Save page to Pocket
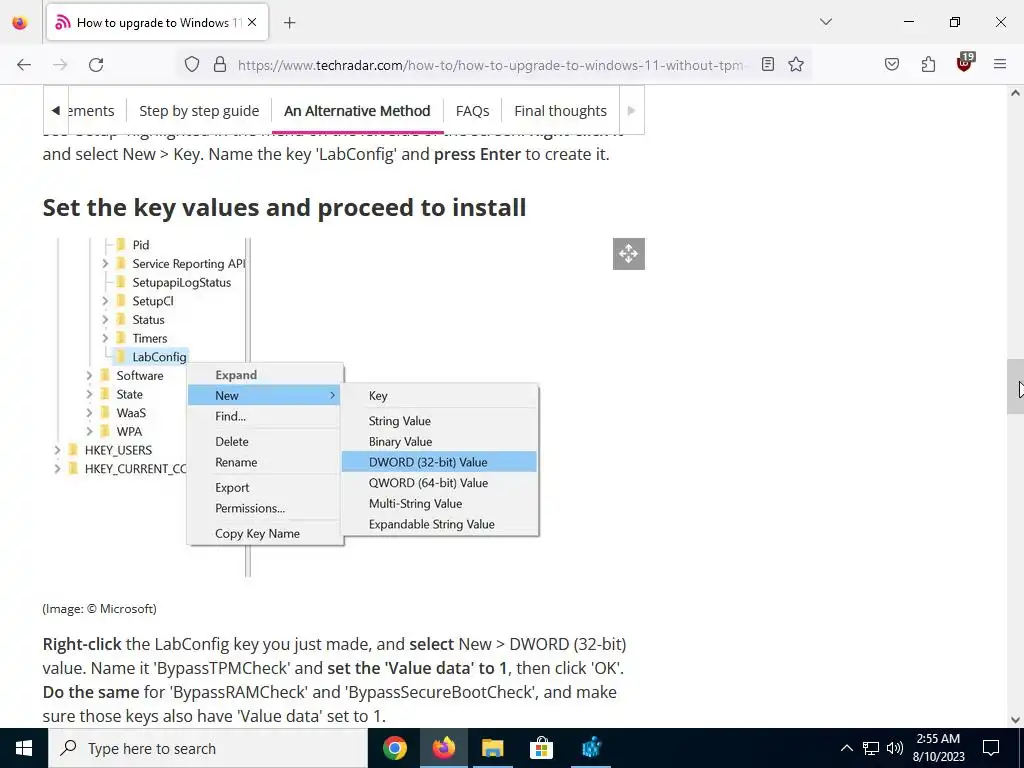The image size is (1024, 768). point(891,64)
